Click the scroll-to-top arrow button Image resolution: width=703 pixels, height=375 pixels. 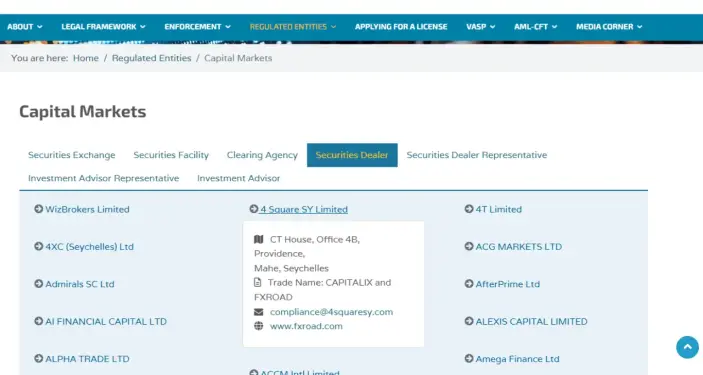(687, 347)
